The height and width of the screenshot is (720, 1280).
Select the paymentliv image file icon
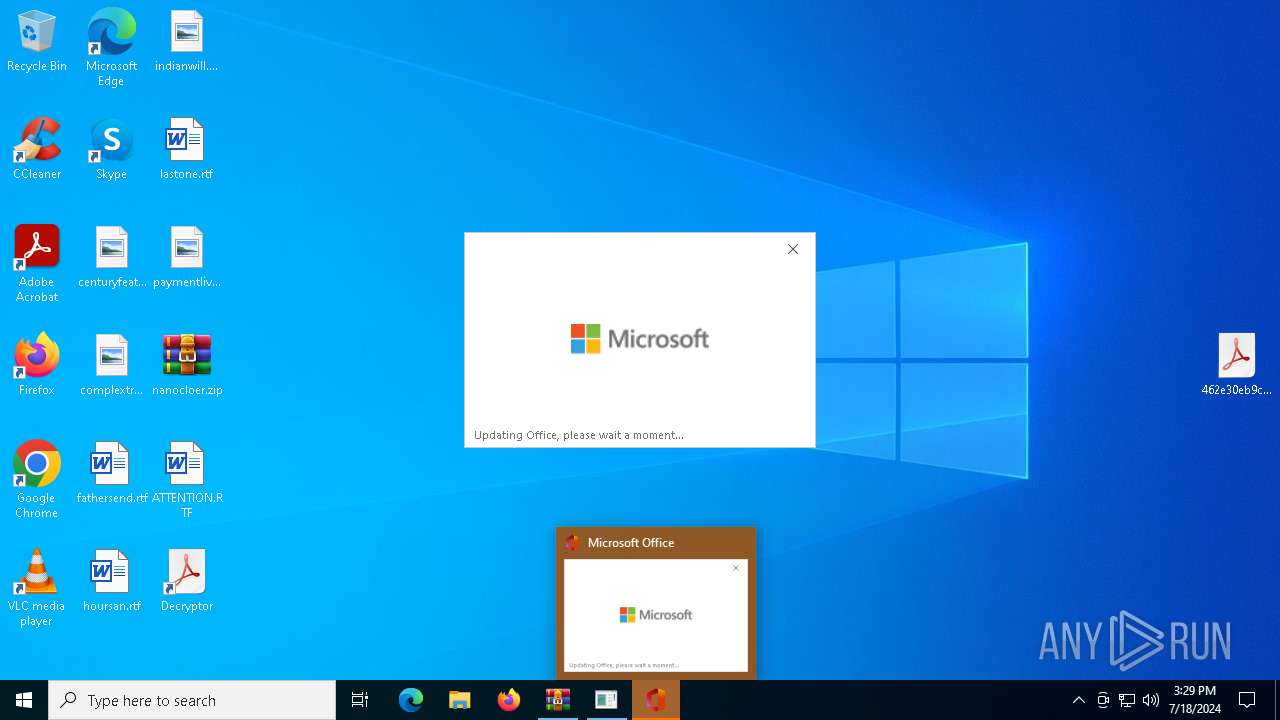[186, 258]
